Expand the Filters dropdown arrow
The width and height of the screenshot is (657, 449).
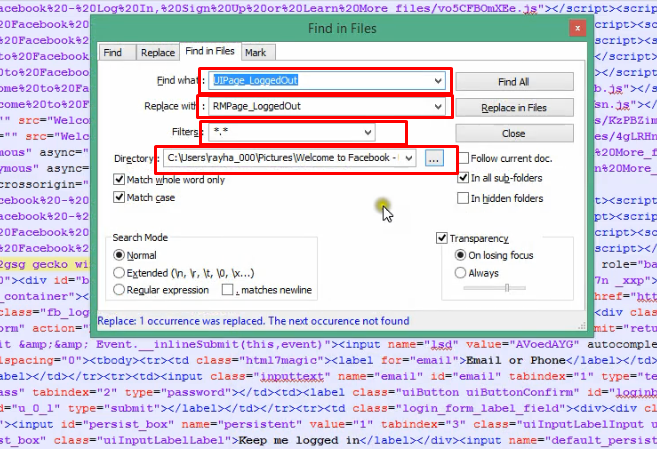click(x=368, y=132)
